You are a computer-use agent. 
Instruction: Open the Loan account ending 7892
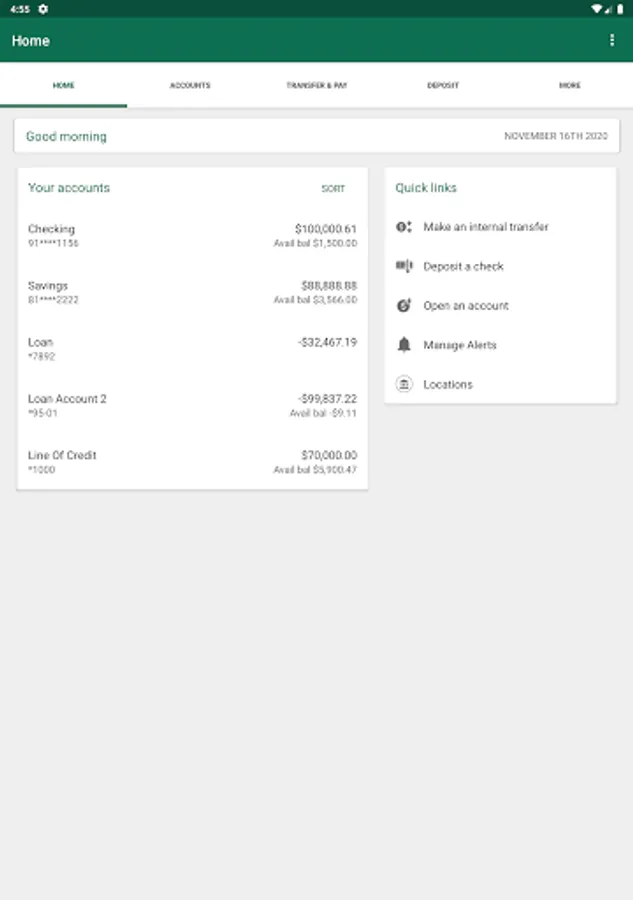pos(192,348)
